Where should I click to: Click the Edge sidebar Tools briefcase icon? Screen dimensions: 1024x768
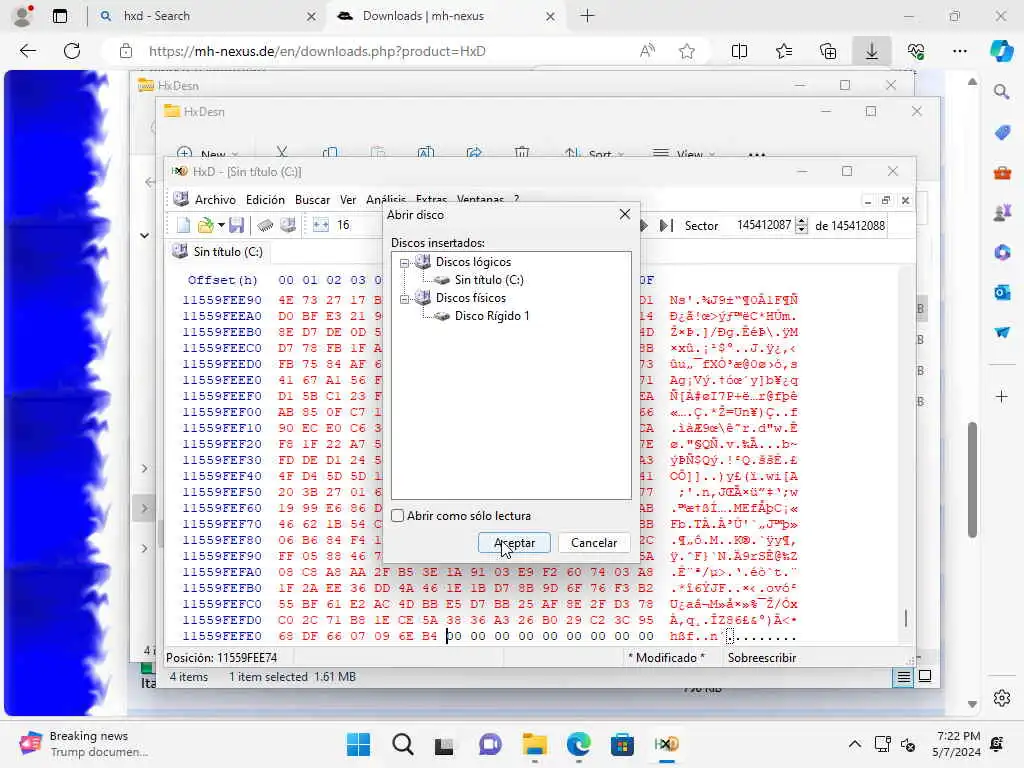[1002, 173]
